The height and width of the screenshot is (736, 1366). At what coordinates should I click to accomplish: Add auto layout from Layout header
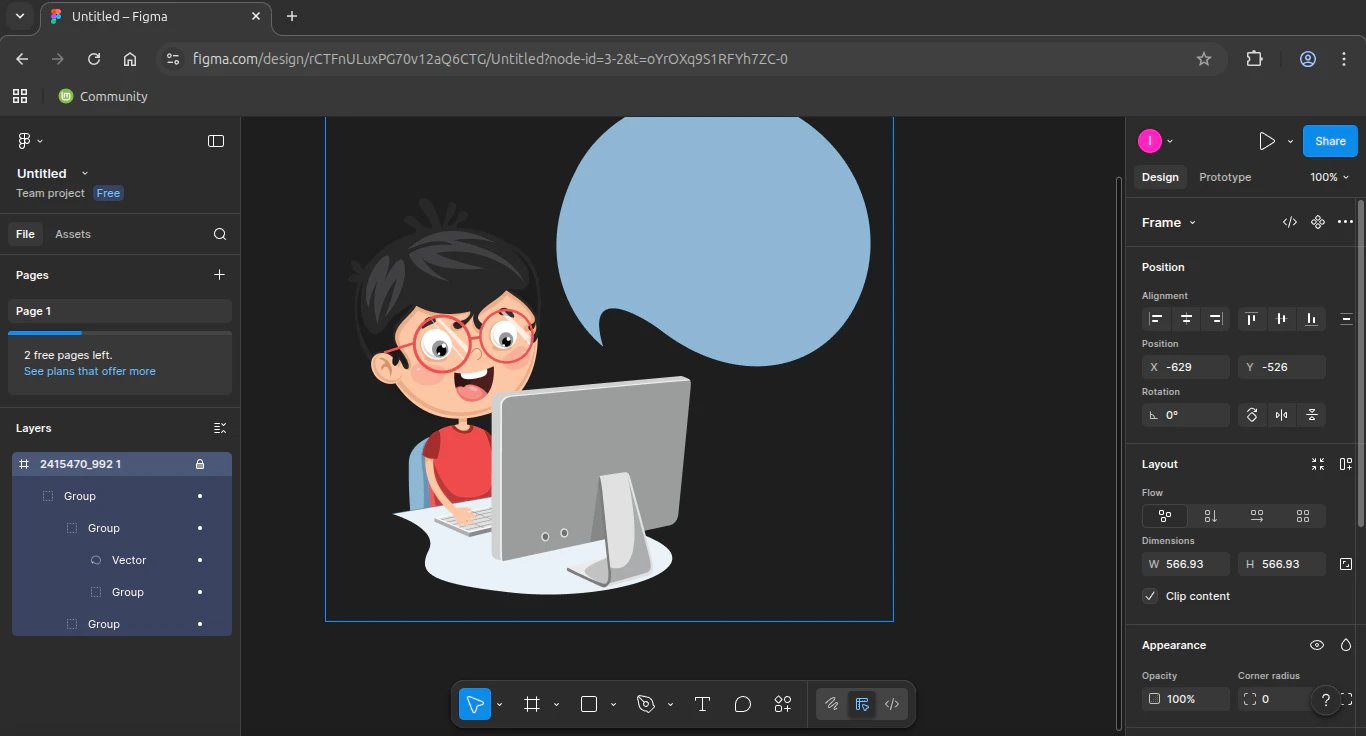pos(1346,464)
